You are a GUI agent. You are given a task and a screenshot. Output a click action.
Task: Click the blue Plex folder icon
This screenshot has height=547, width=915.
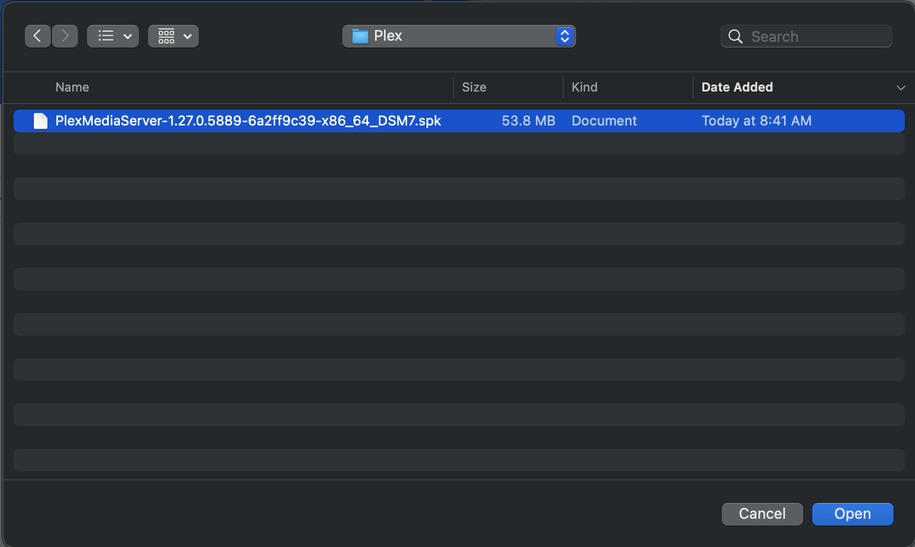pos(360,36)
